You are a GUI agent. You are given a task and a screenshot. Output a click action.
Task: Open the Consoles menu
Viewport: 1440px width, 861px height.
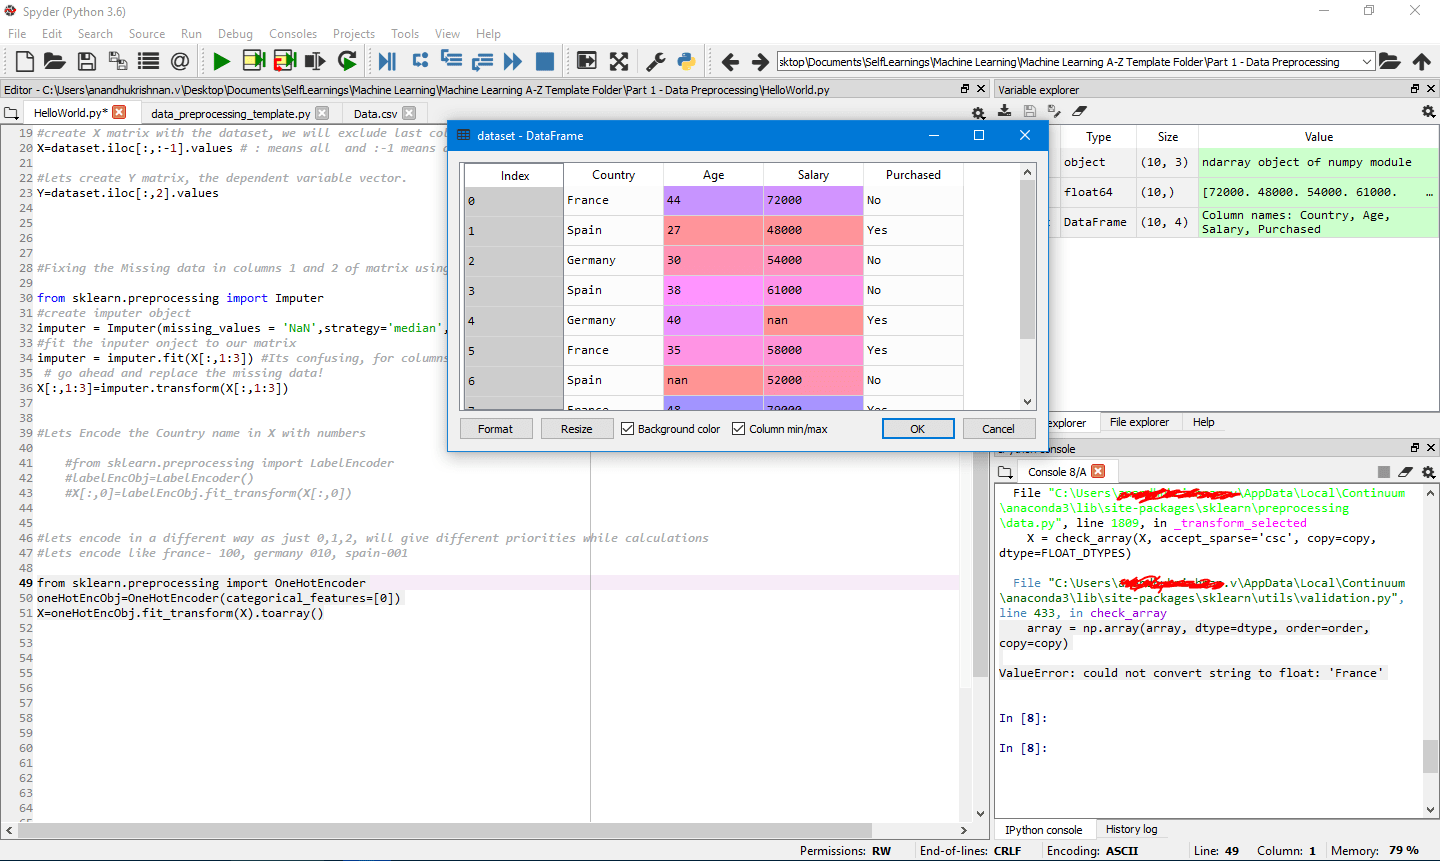coord(292,33)
